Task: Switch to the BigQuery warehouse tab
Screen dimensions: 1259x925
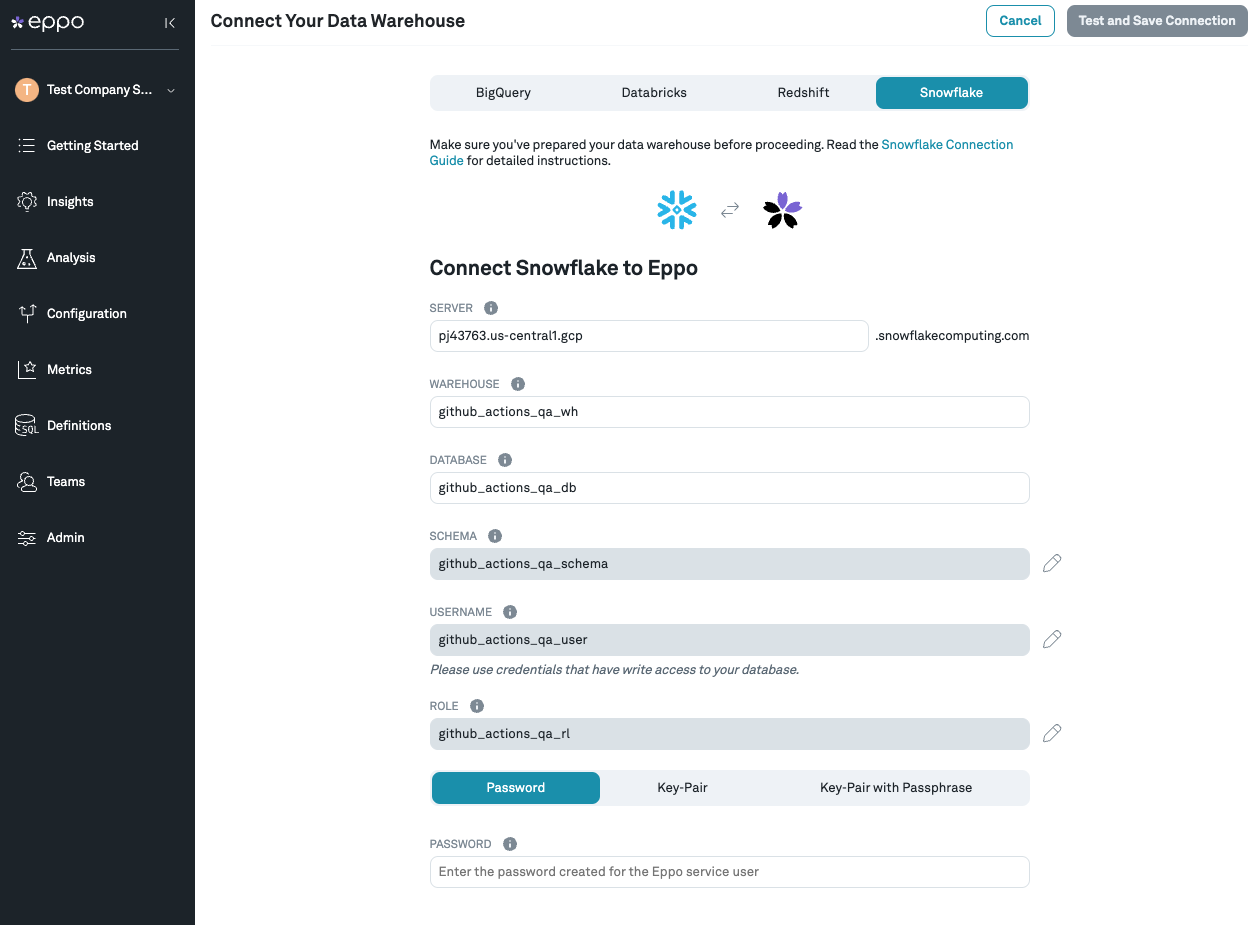Action: pos(503,92)
